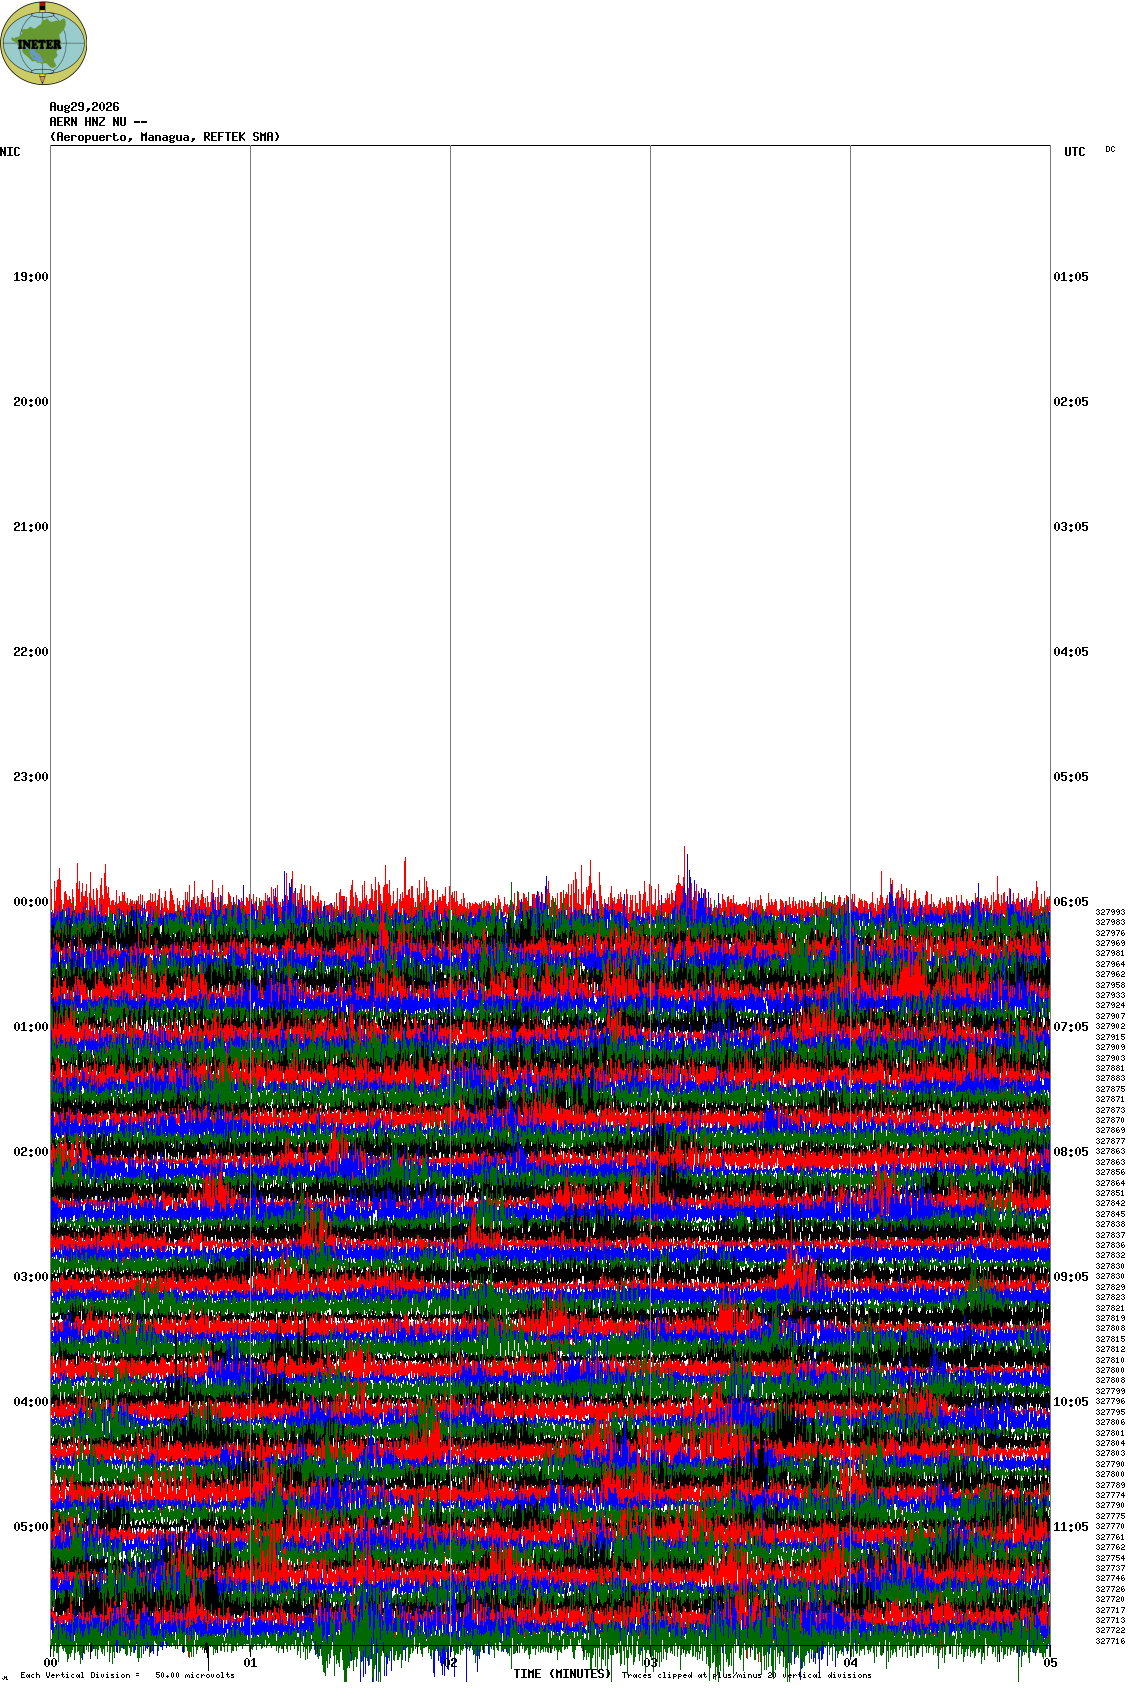The width and height of the screenshot is (1130, 1689).
Task: Click the DC offset value 327832
Action: [1110, 1255]
